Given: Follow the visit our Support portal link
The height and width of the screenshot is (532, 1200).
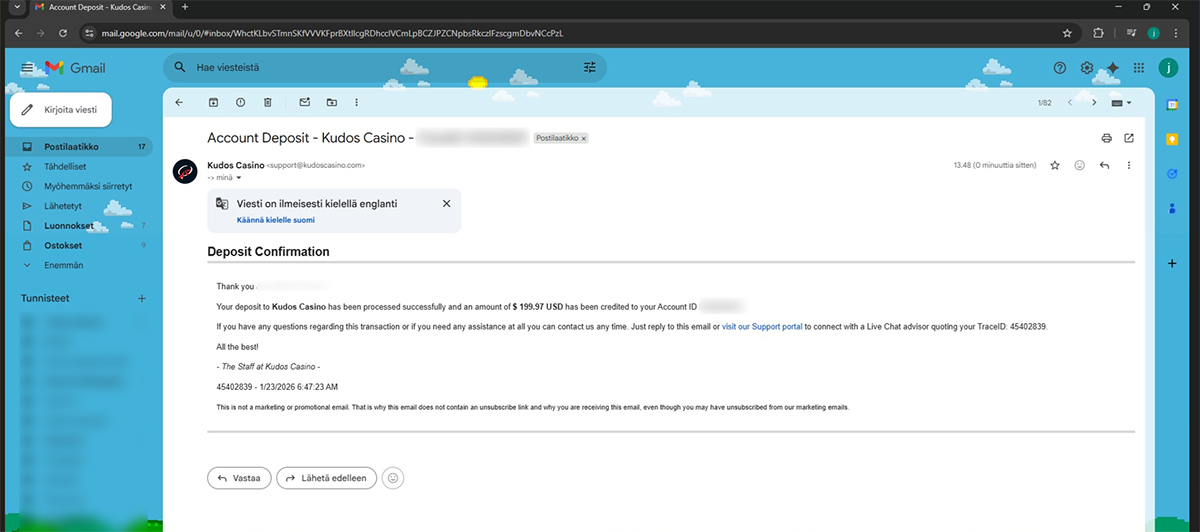Looking at the screenshot, I should [x=762, y=327].
